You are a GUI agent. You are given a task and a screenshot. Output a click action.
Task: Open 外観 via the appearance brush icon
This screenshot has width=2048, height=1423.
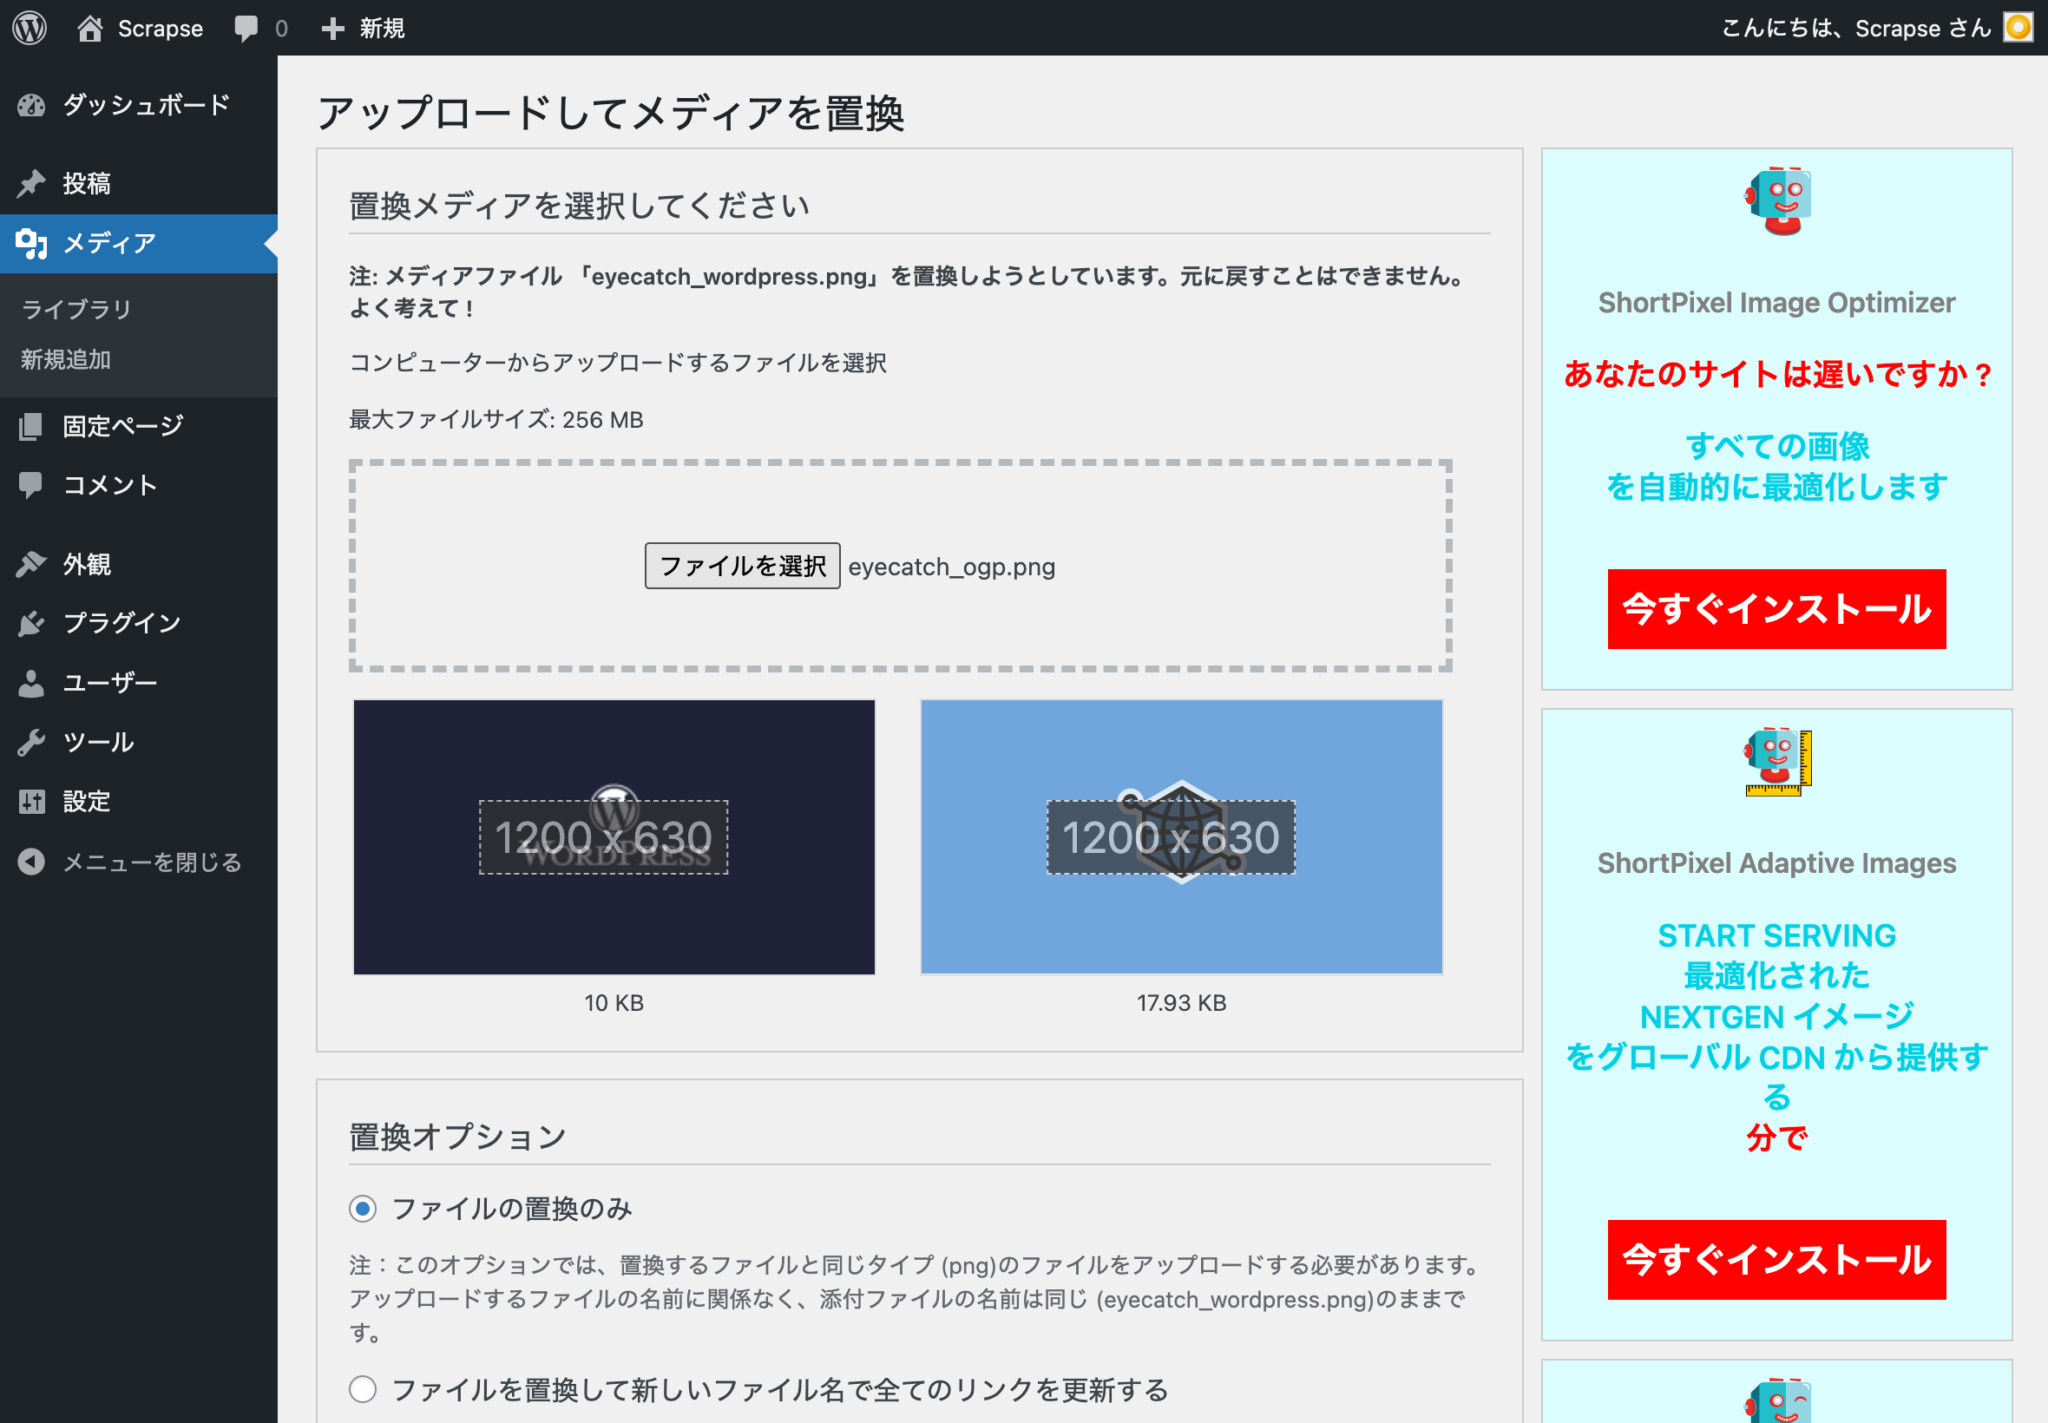point(31,563)
